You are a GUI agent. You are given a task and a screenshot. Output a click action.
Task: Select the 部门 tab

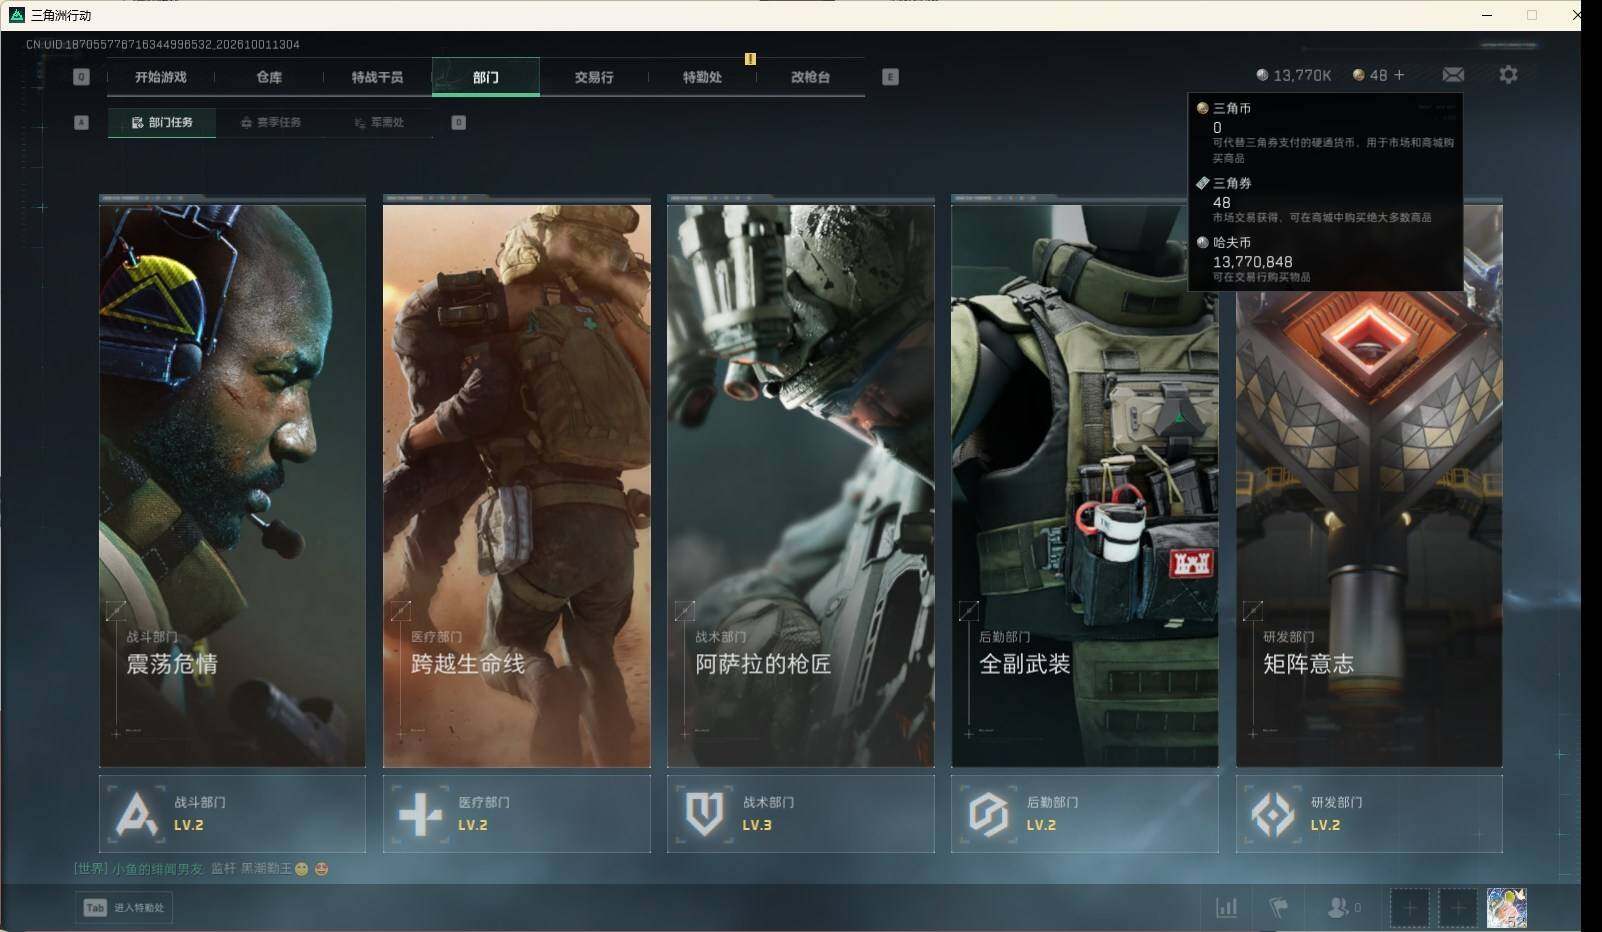pos(486,77)
